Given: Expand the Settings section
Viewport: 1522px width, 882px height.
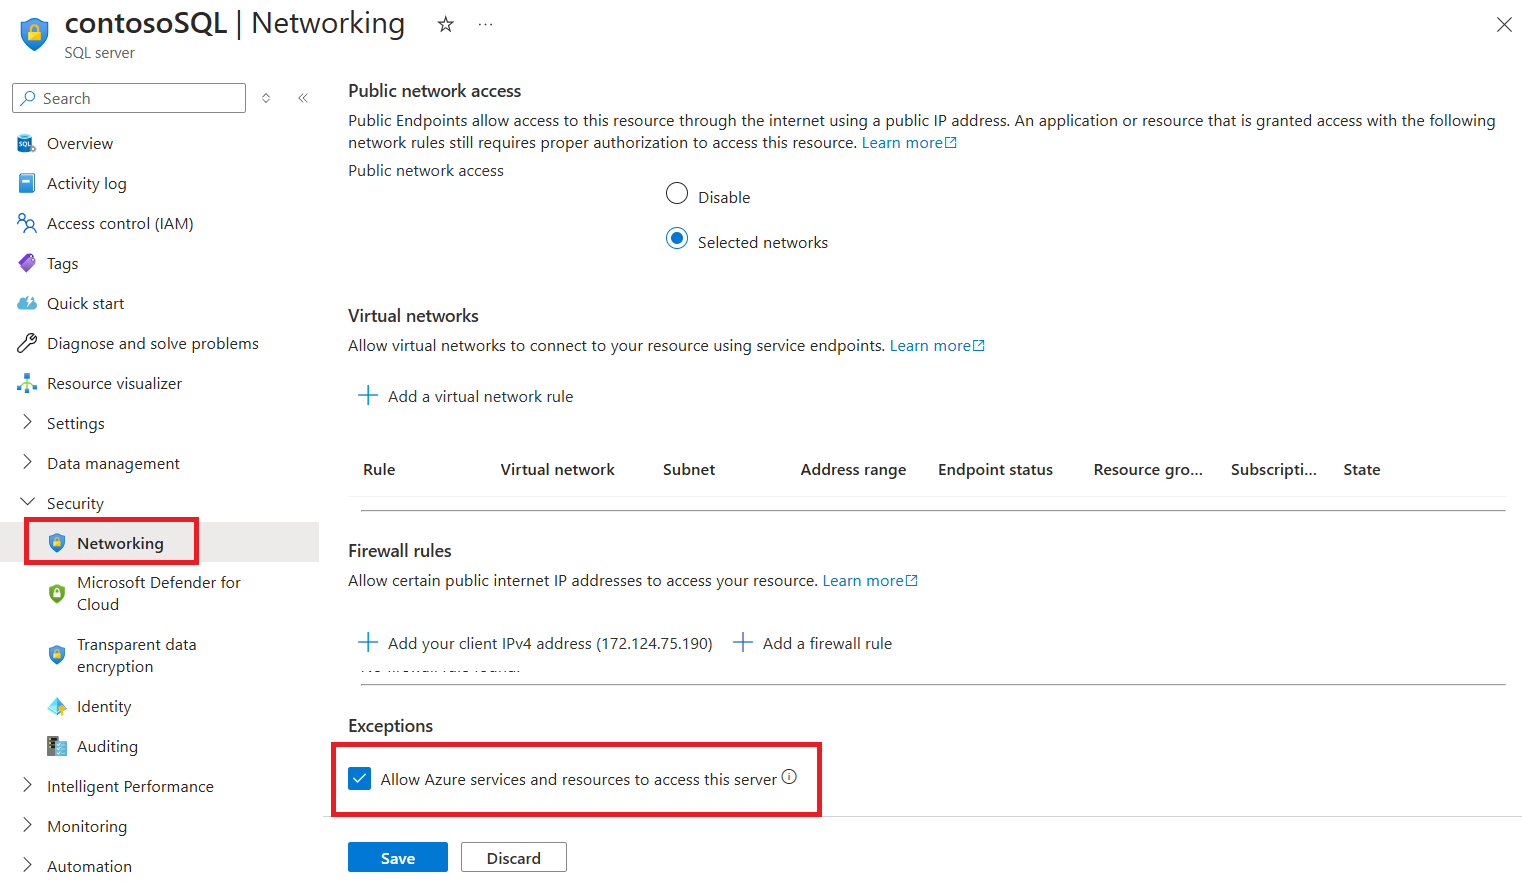Looking at the screenshot, I should tap(75, 423).
